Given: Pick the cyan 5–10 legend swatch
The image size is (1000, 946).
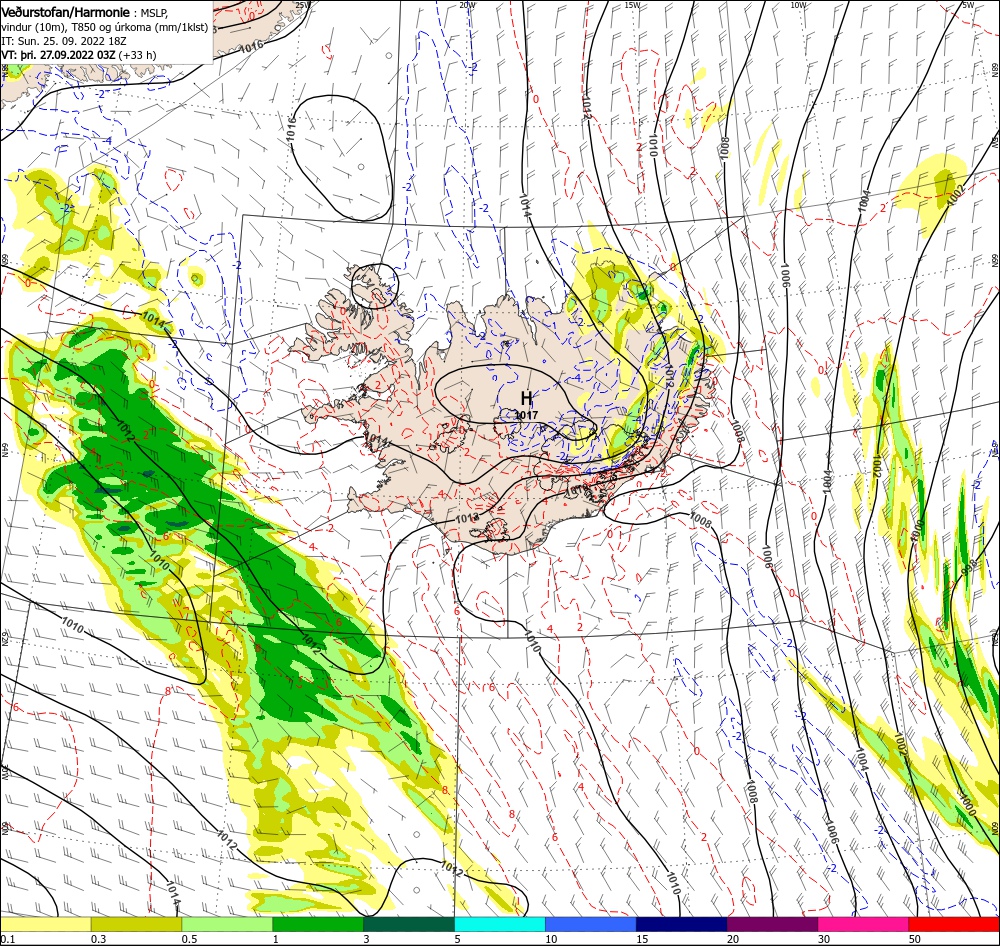Looking at the screenshot, I should coord(500,924).
